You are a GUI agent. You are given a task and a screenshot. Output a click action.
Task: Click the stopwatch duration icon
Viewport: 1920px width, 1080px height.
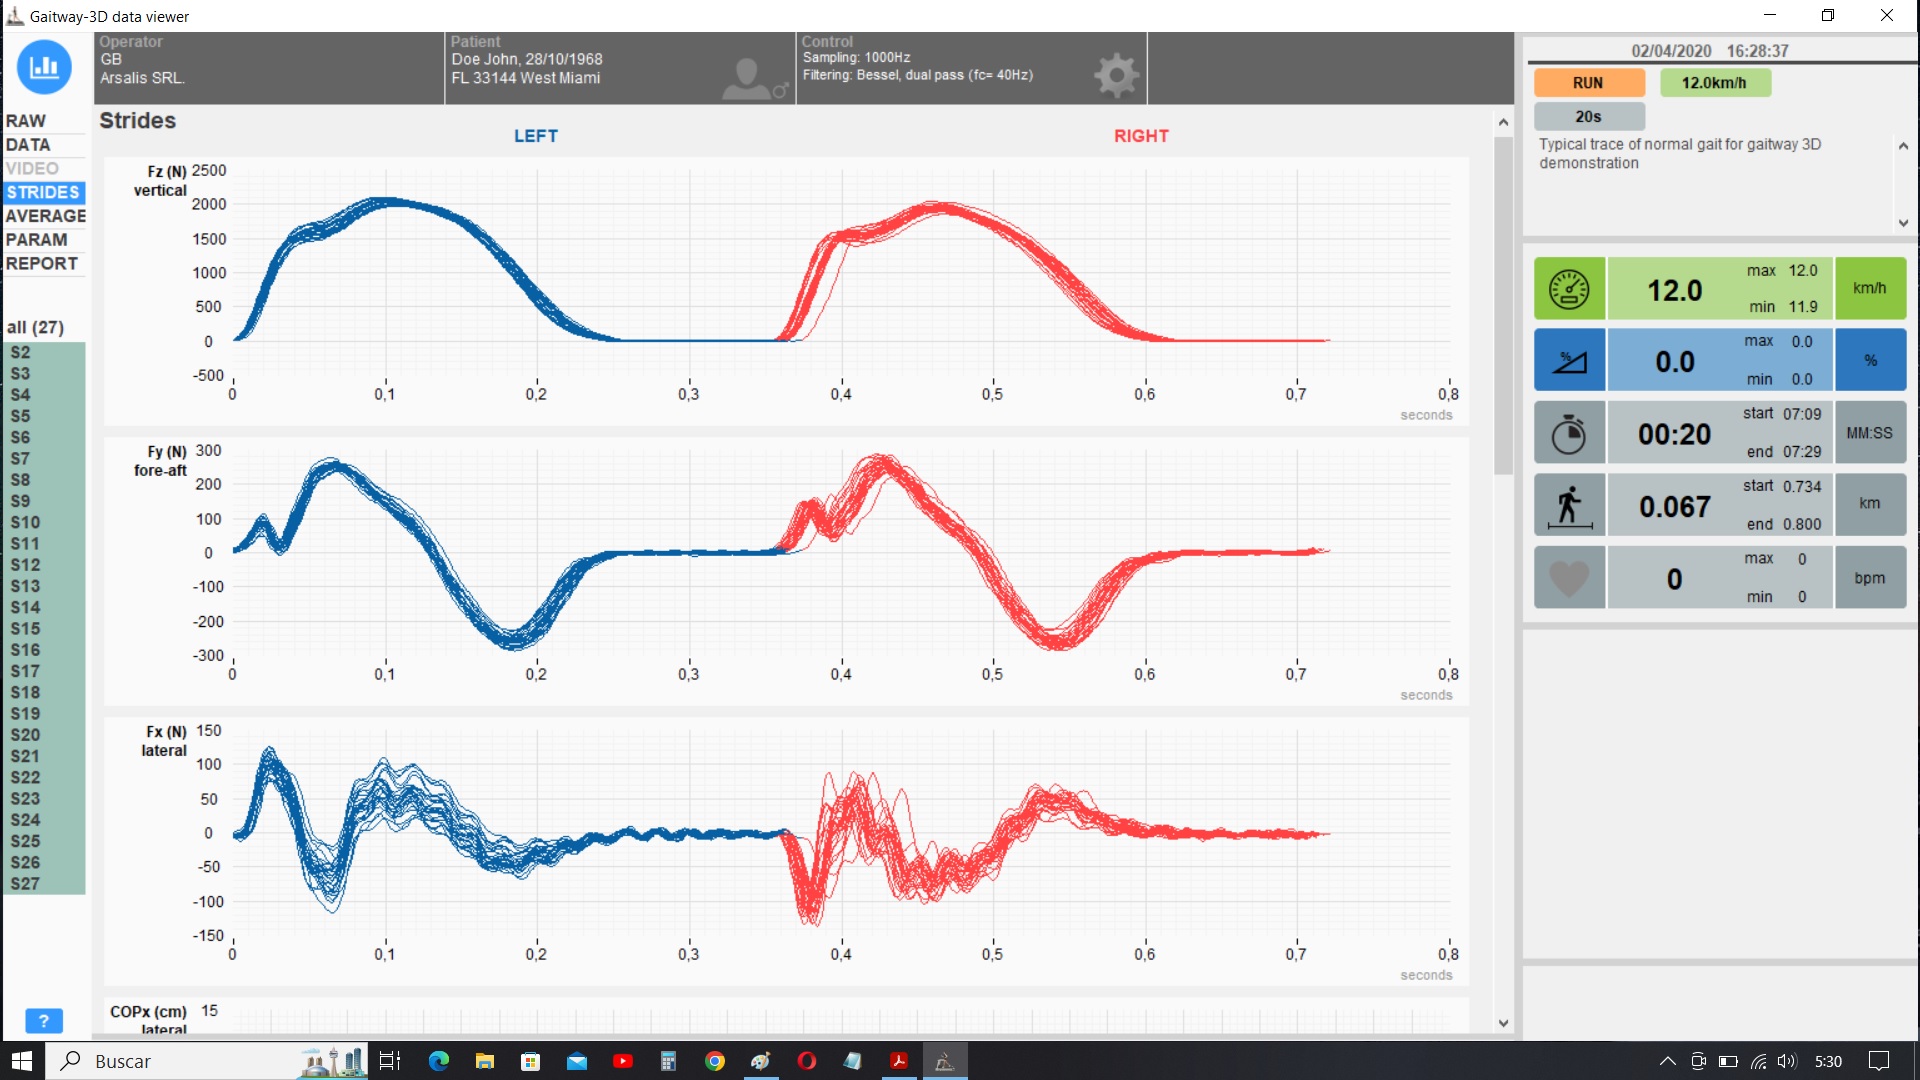1569,434
